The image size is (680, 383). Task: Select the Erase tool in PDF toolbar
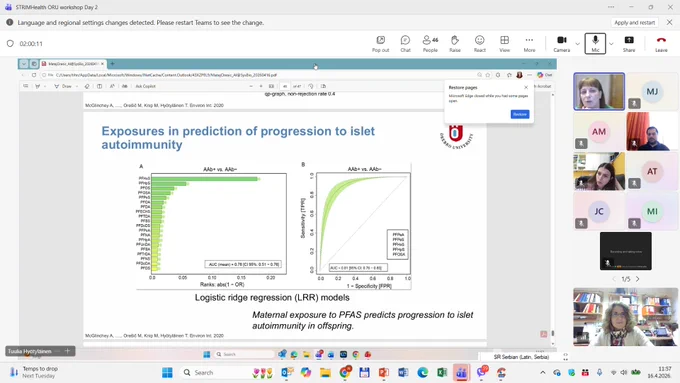[x=87, y=86]
